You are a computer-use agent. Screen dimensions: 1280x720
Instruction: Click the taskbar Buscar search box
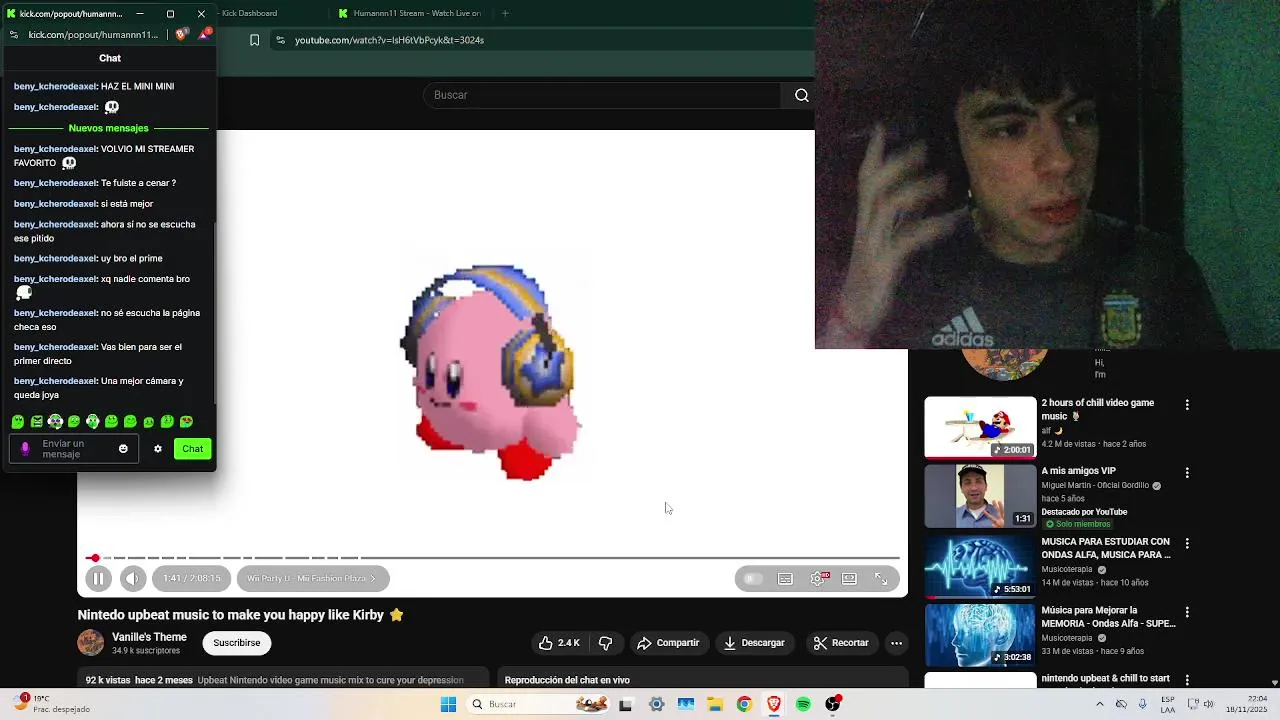point(537,704)
